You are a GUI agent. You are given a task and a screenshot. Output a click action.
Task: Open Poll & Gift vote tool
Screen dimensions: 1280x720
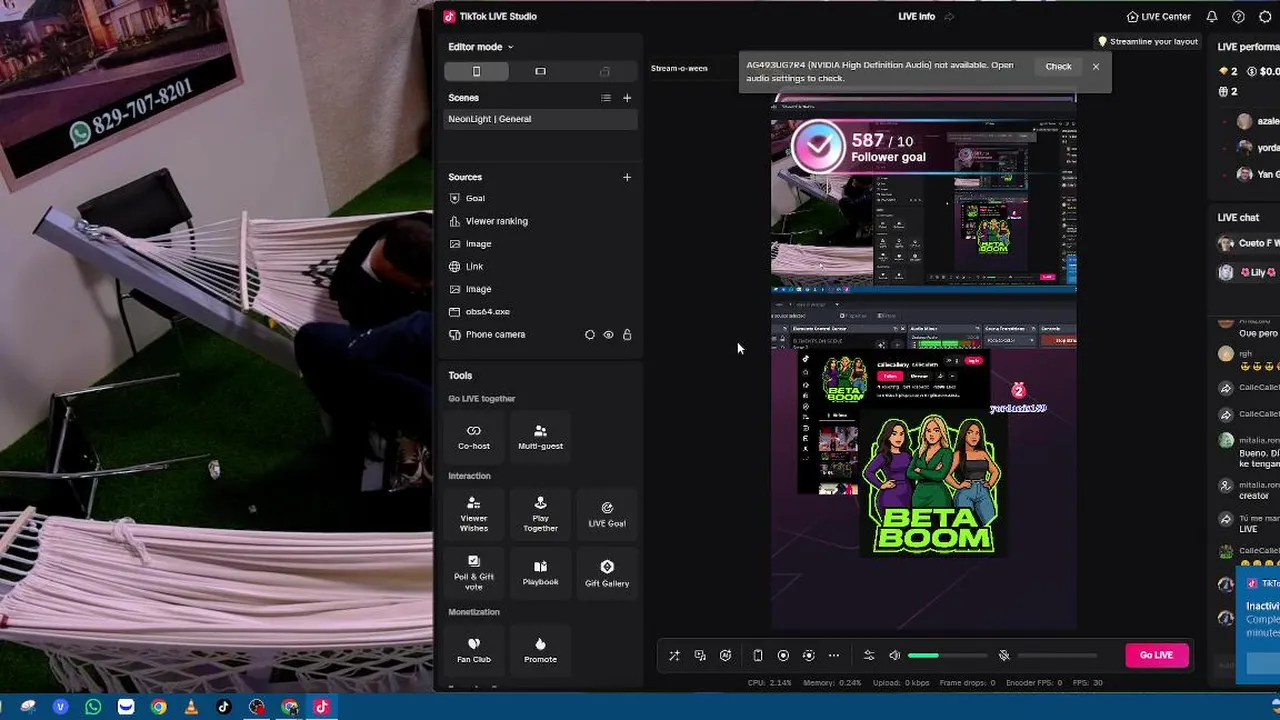(x=474, y=572)
